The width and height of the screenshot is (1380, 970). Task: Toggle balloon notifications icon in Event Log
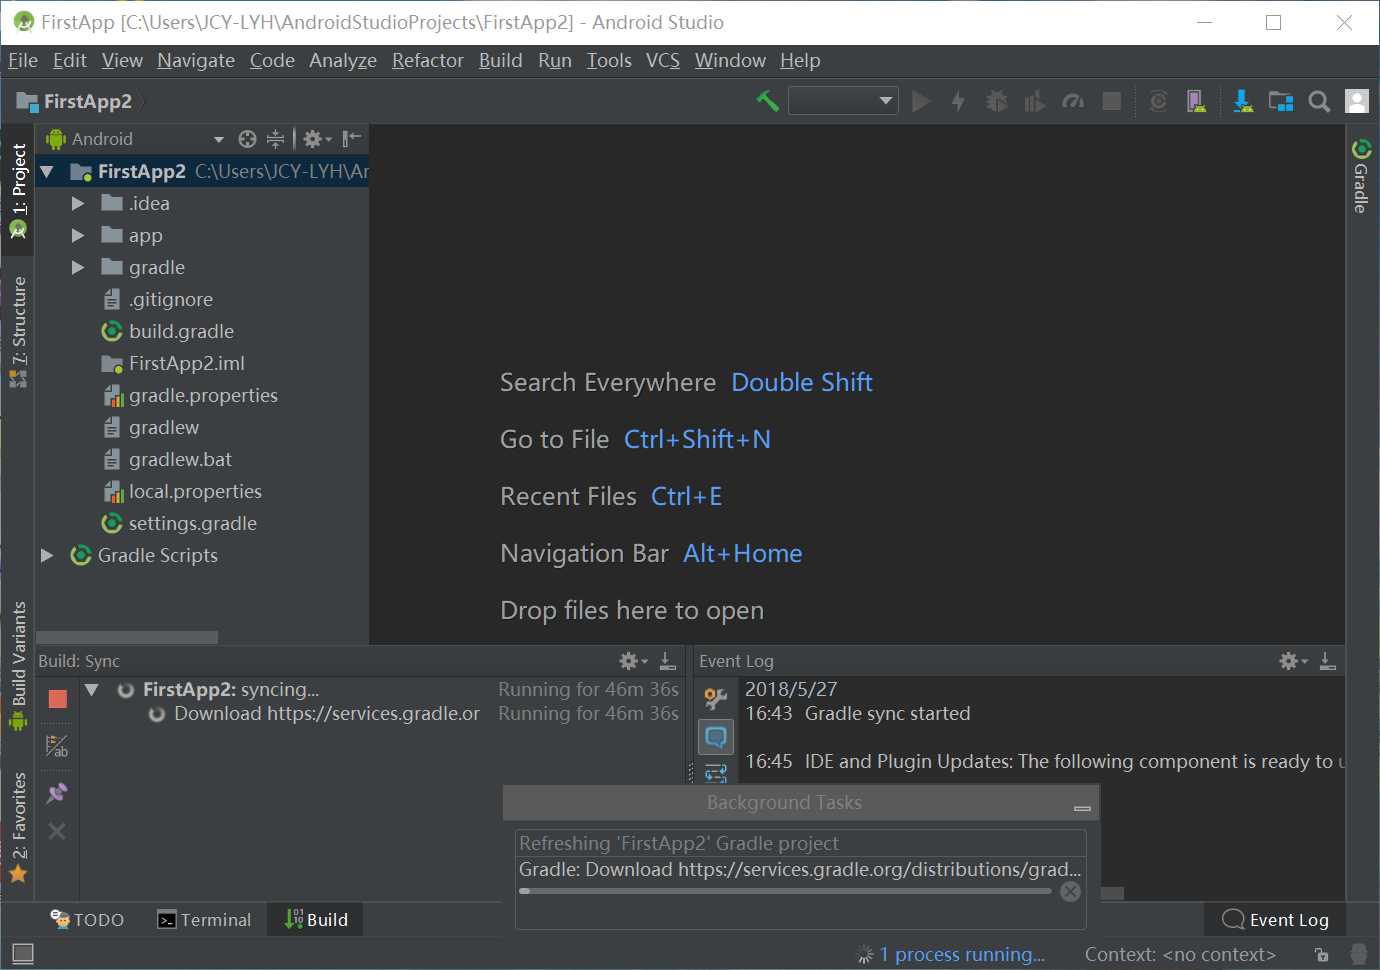[x=716, y=738]
